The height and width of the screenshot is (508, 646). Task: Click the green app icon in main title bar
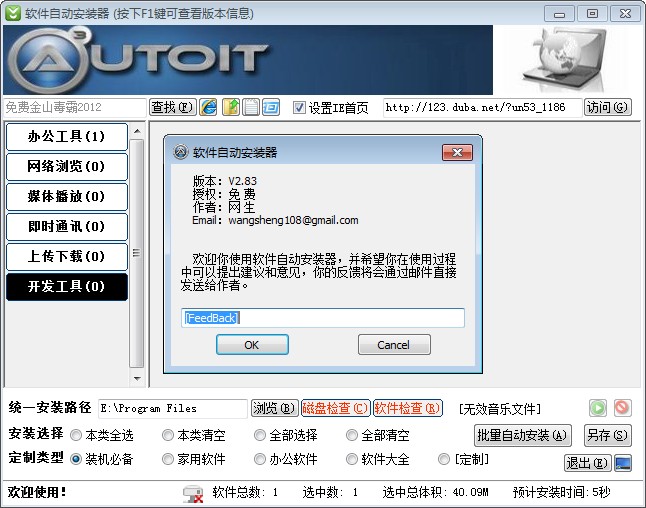[12, 13]
